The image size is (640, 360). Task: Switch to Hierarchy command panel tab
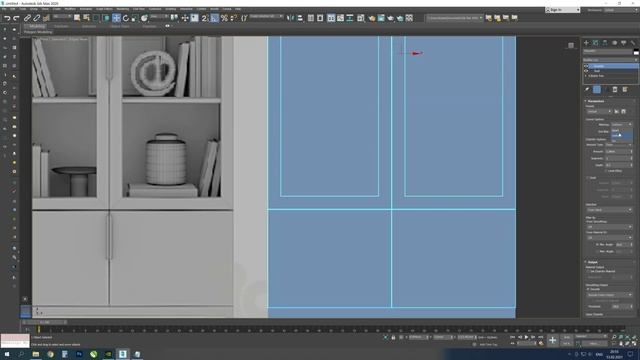(x=605, y=43)
